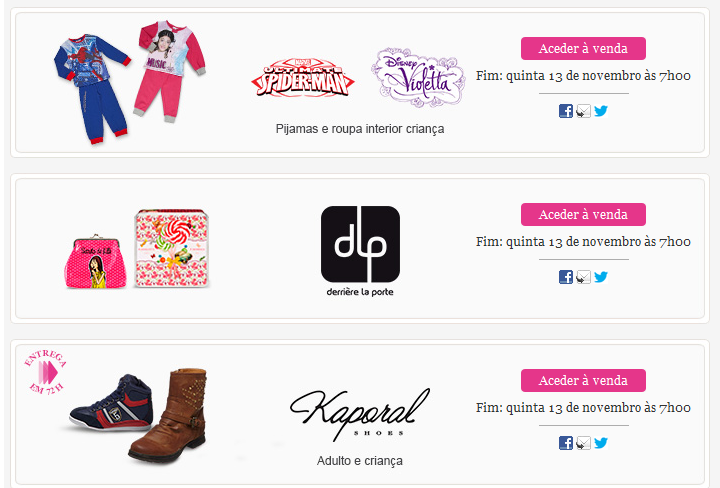This screenshot has height=488, width=720.
Task: Click the Entrega em 72H badge
Action: pos(45,372)
